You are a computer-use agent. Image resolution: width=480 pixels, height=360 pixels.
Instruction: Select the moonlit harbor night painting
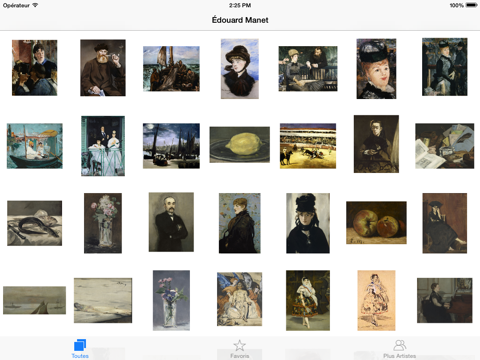tap(171, 146)
